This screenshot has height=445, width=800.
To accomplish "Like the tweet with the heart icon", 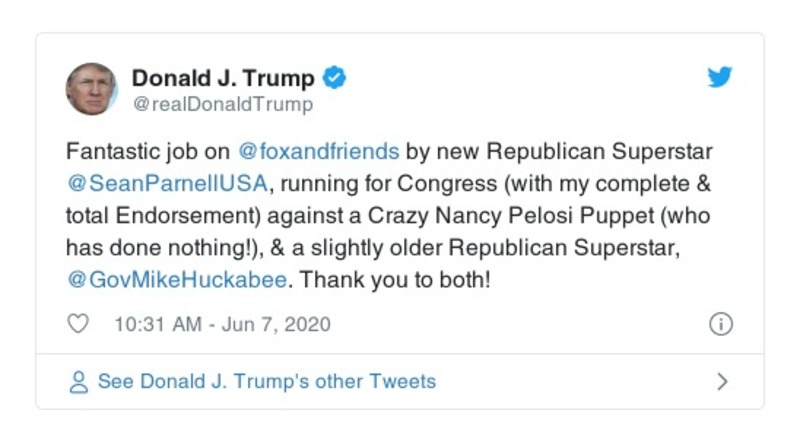I will click(78, 324).
